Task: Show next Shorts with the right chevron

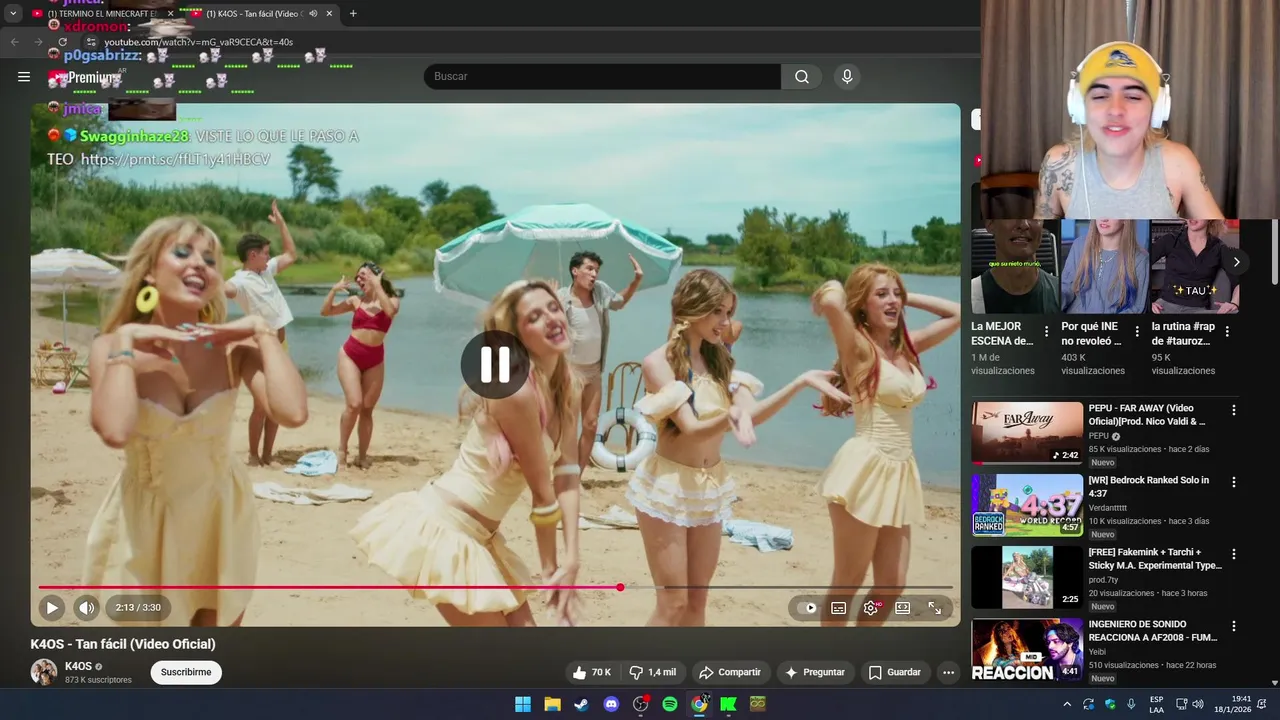Action: click(x=1236, y=262)
